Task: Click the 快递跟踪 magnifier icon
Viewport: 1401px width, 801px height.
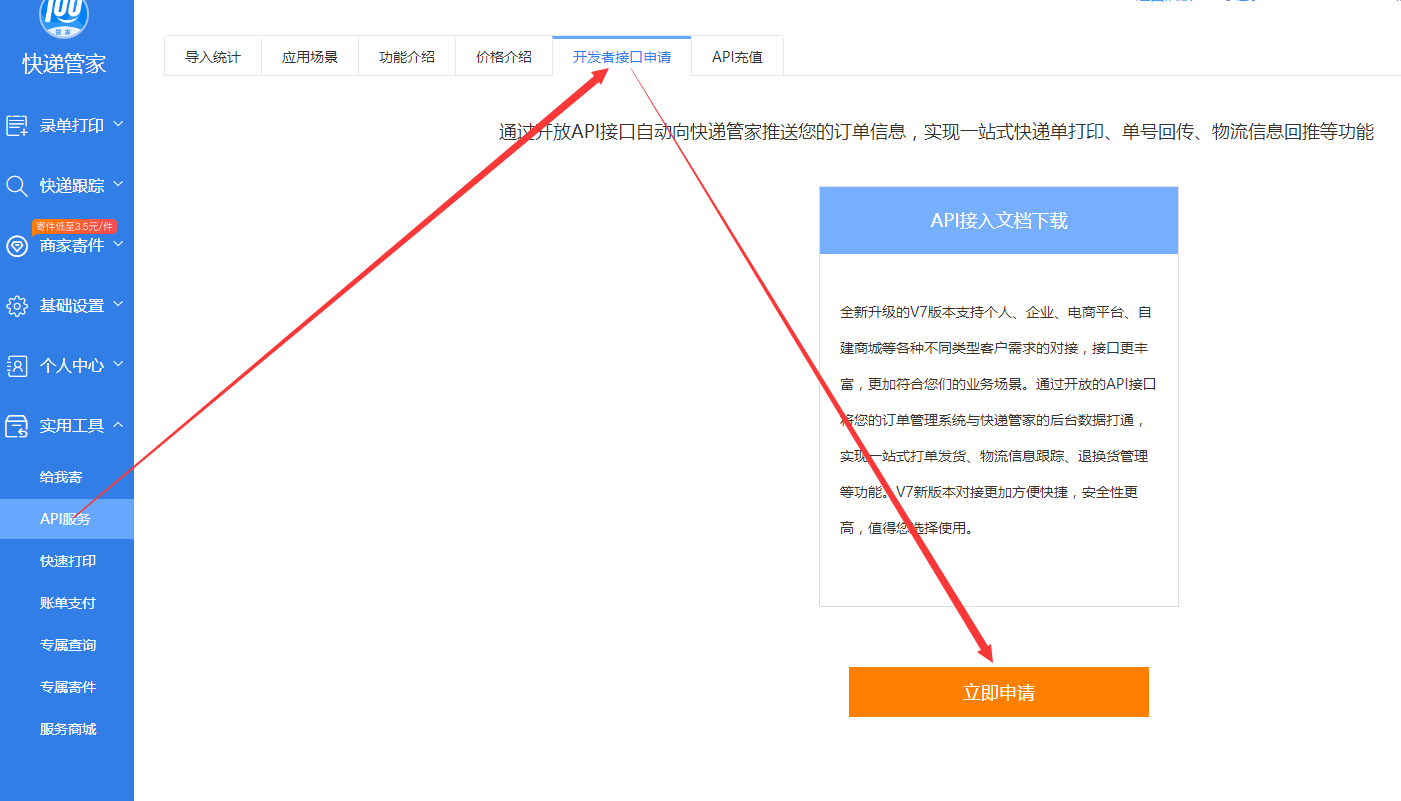Action: click(x=17, y=185)
